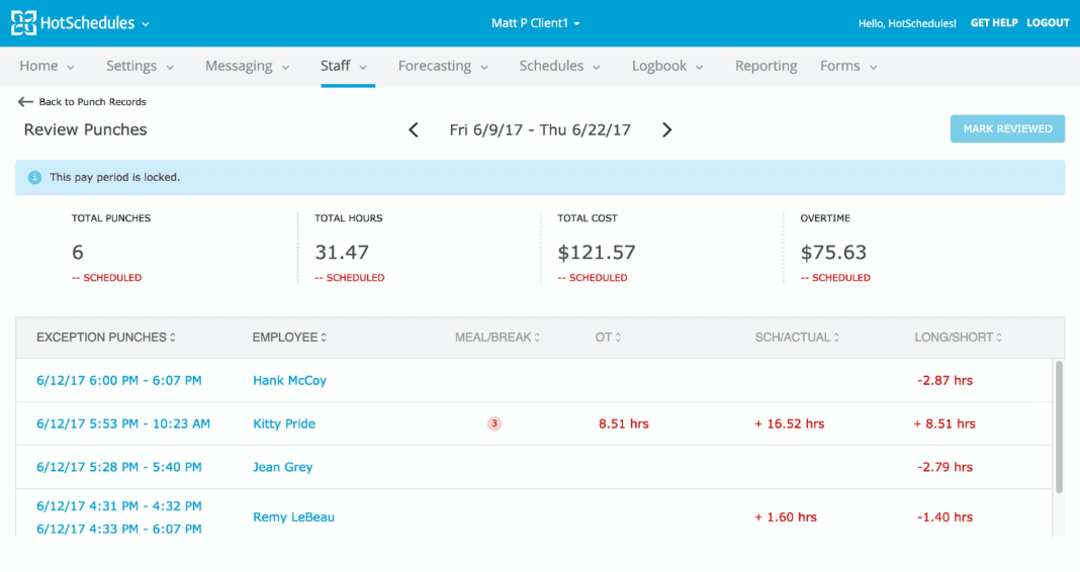The width and height of the screenshot is (1080, 572).
Task: Open the Reporting tab
Action: pos(766,66)
